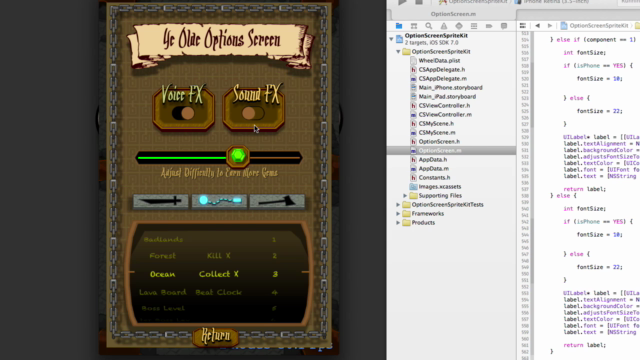Expand the Supporting Files group

coord(405,196)
